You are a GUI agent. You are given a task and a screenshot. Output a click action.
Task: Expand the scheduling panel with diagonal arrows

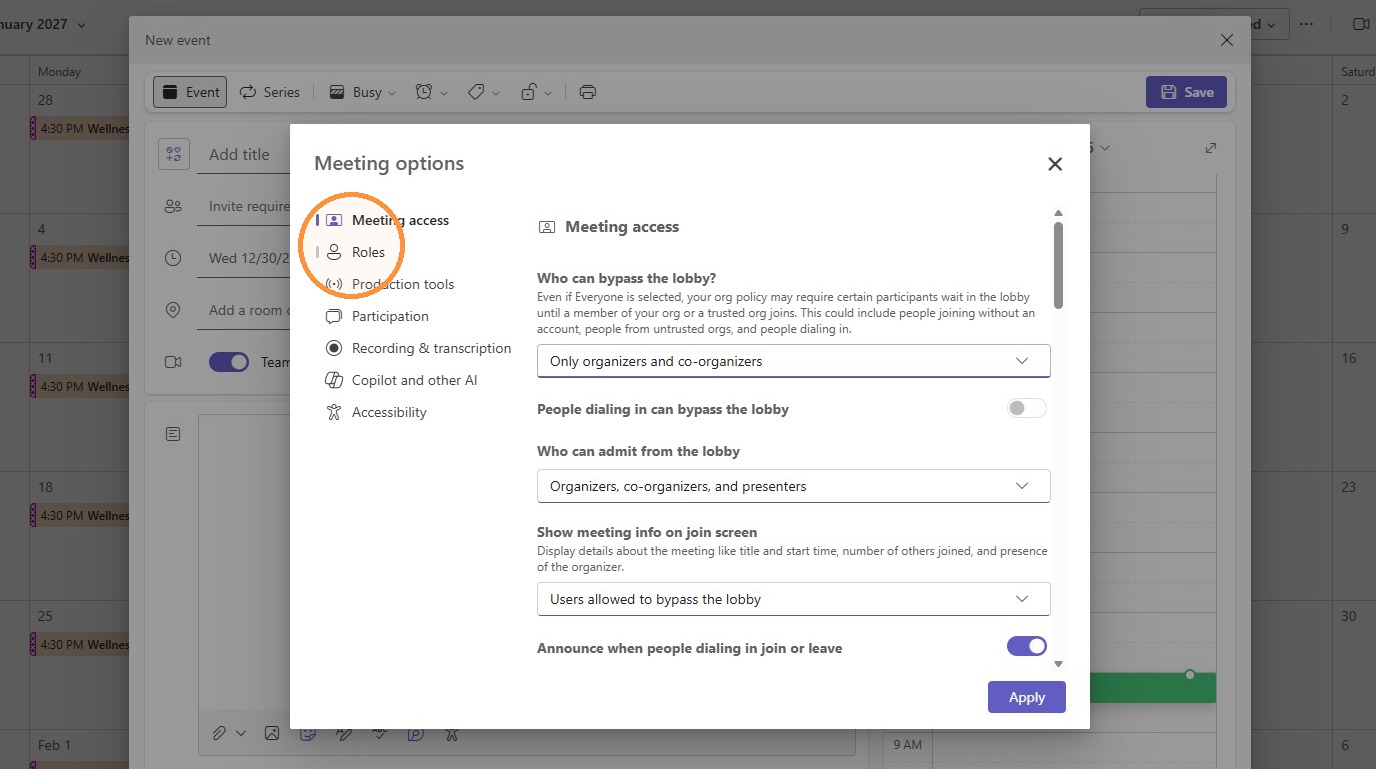click(1211, 148)
